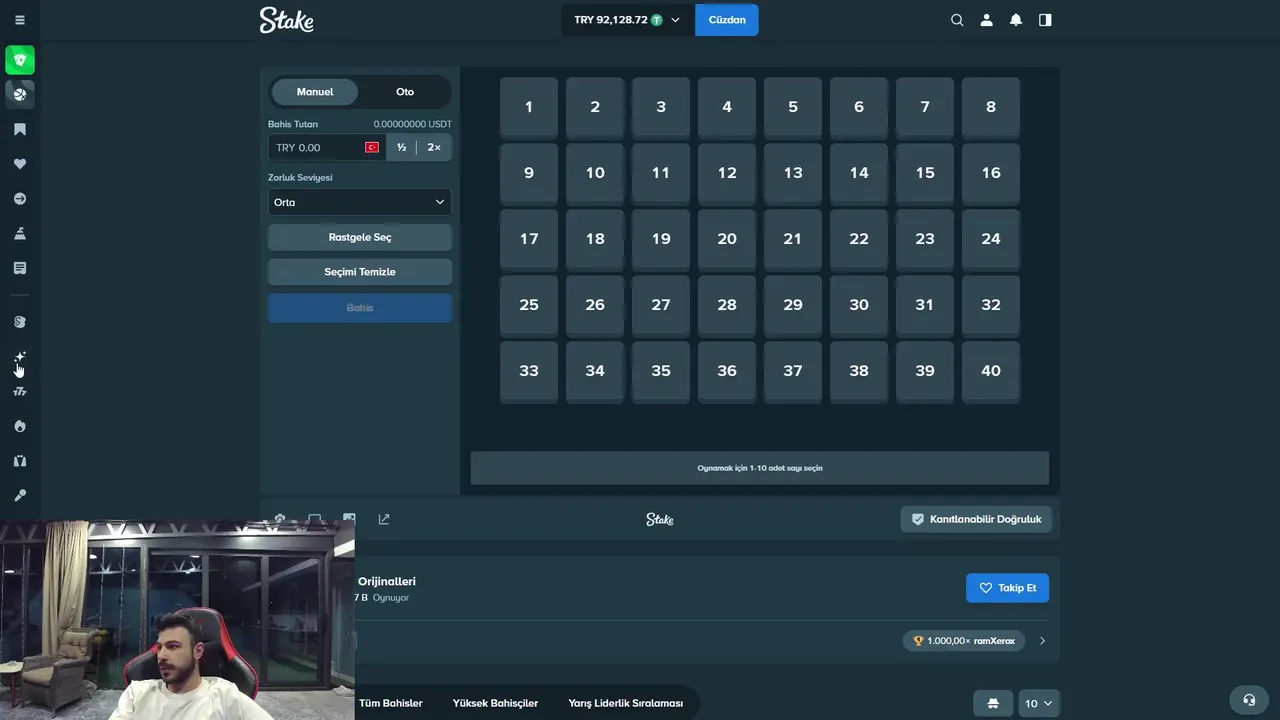Click the Bahis bet button
This screenshot has height=720, width=1280.
pos(360,308)
